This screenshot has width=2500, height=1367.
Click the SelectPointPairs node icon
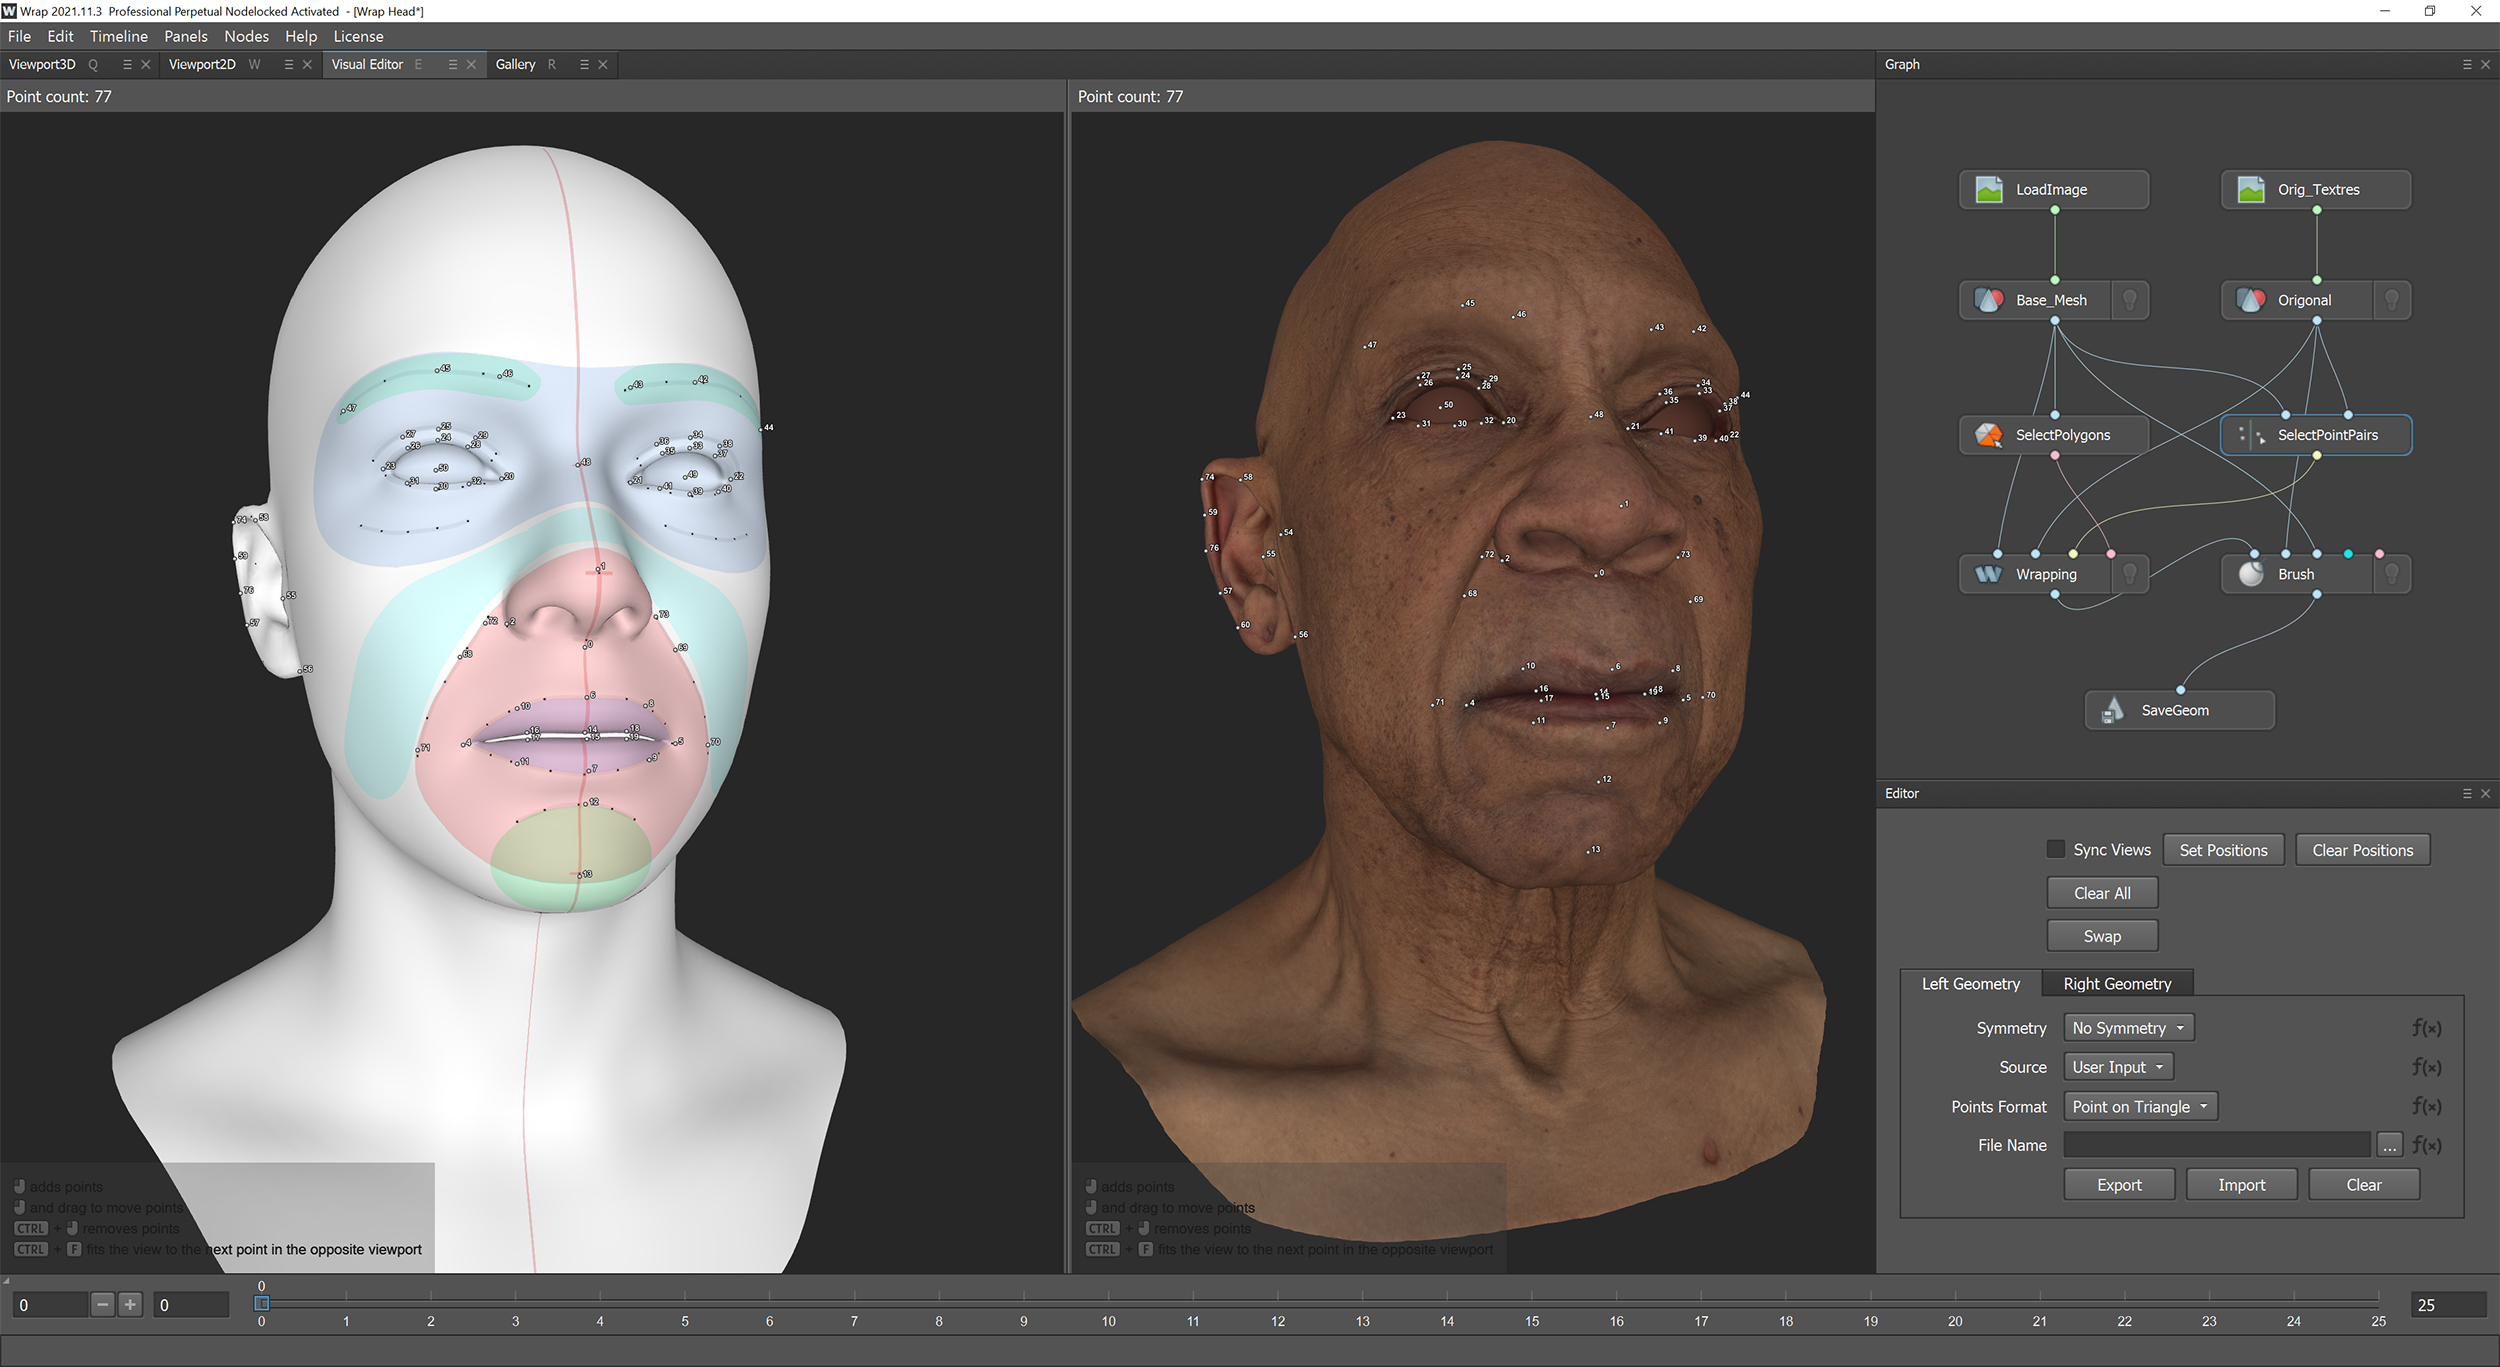[x=2253, y=434]
